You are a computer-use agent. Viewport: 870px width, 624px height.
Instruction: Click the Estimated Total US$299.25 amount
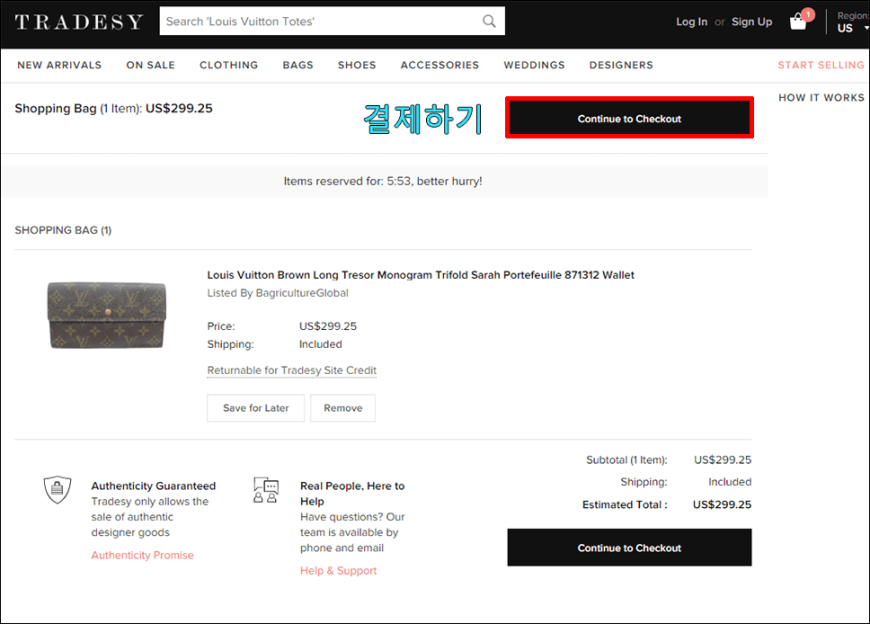722,504
